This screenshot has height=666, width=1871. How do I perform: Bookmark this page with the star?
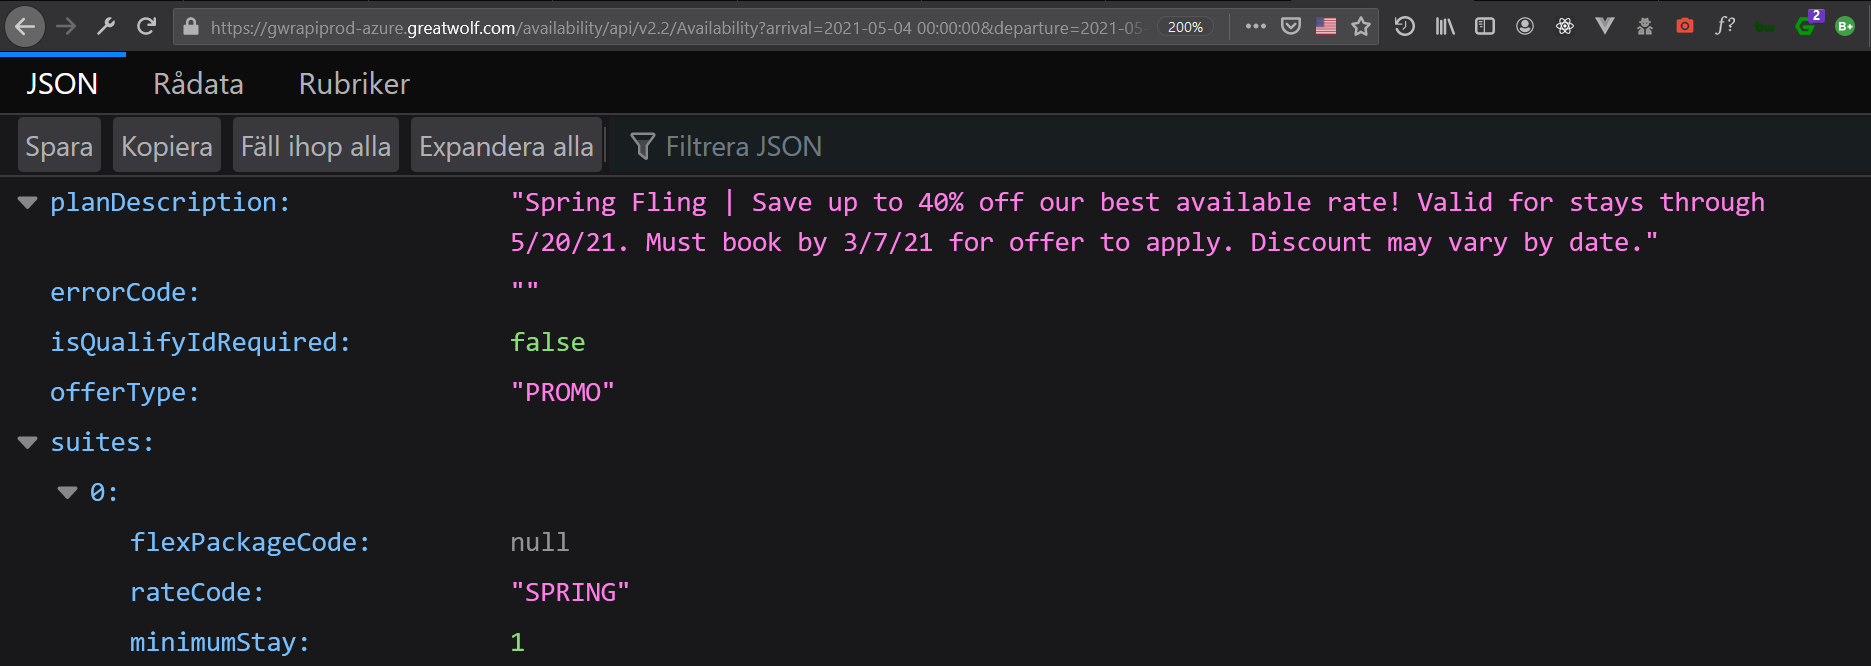coord(1361,27)
